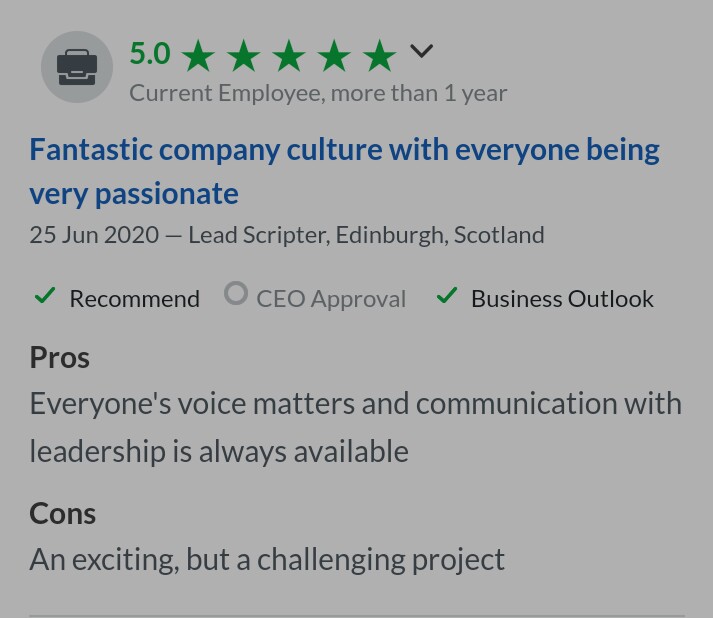Image resolution: width=713 pixels, height=618 pixels.
Task: Click the Pros section heading
Action: click(60, 357)
